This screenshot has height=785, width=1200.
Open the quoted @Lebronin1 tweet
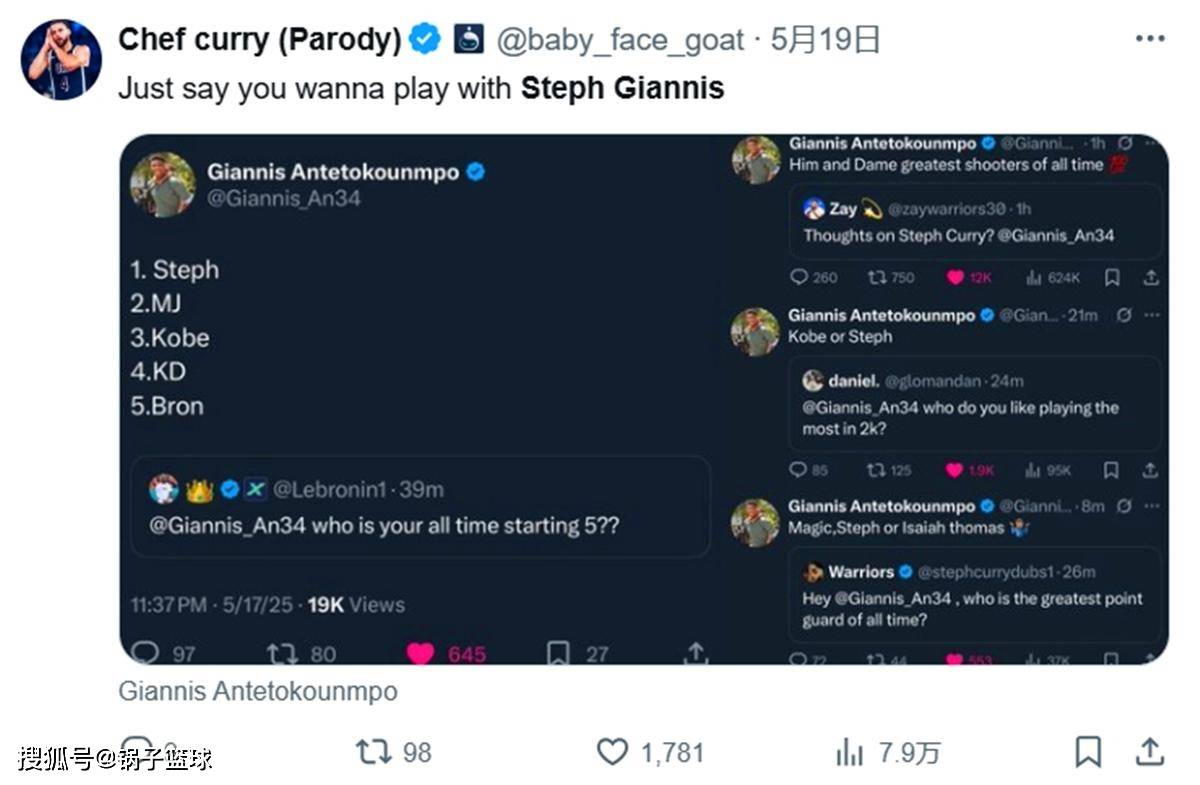[x=420, y=507]
